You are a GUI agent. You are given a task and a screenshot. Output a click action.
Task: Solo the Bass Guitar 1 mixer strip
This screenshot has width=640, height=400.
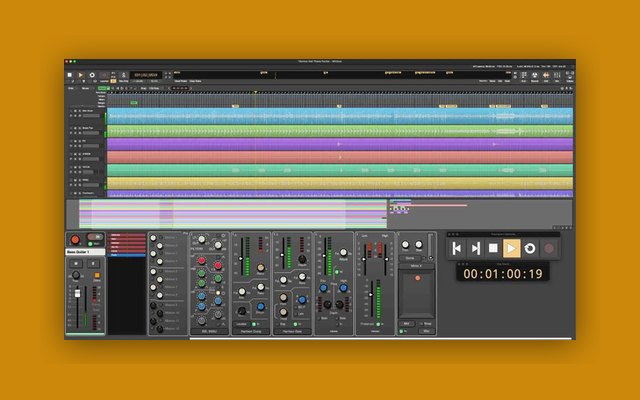[x=93, y=264]
